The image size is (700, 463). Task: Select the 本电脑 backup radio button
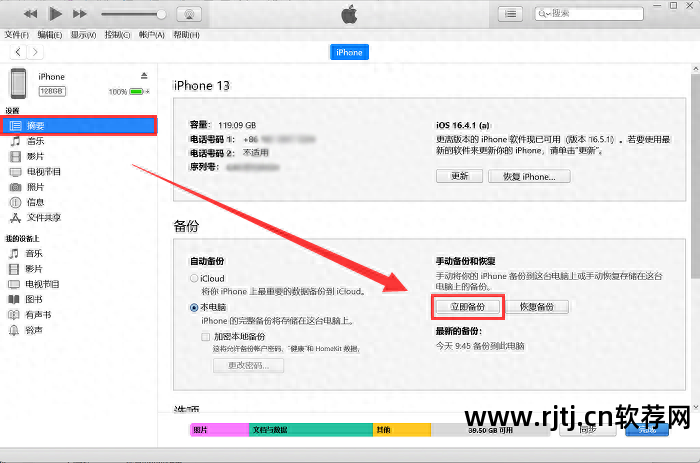click(194, 308)
